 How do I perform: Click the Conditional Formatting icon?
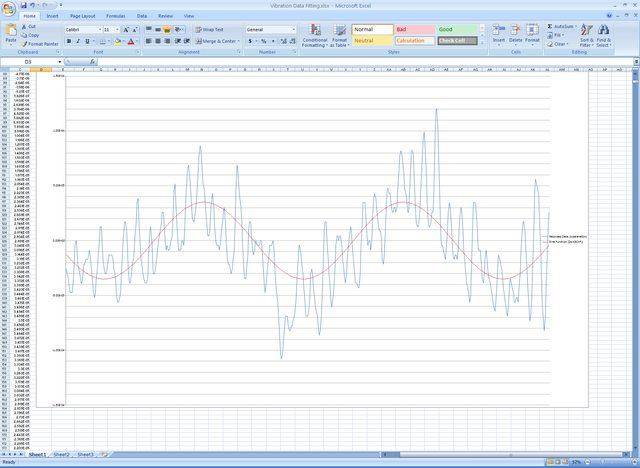coord(314,31)
